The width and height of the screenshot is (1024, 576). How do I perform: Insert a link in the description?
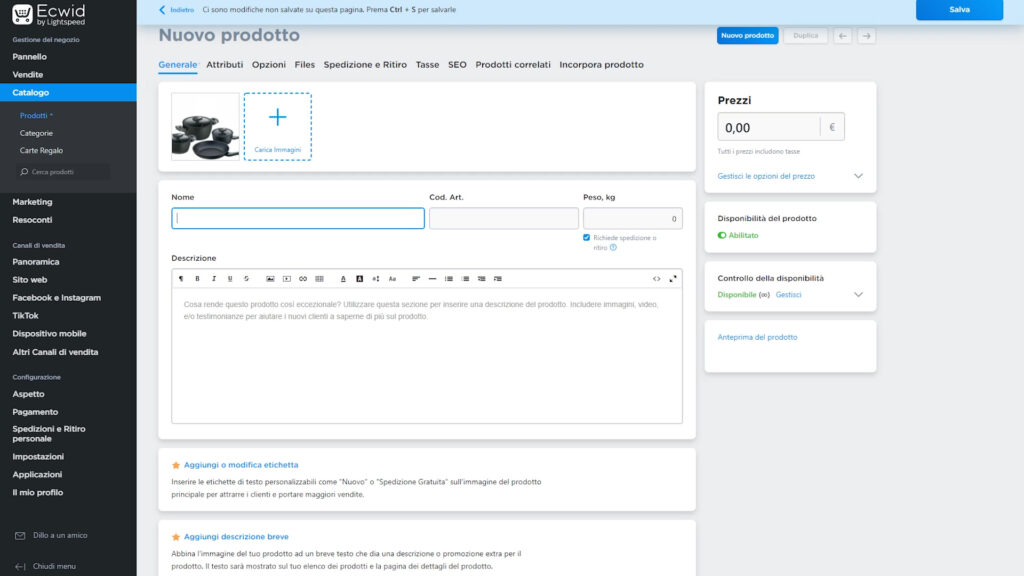click(x=303, y=278)
